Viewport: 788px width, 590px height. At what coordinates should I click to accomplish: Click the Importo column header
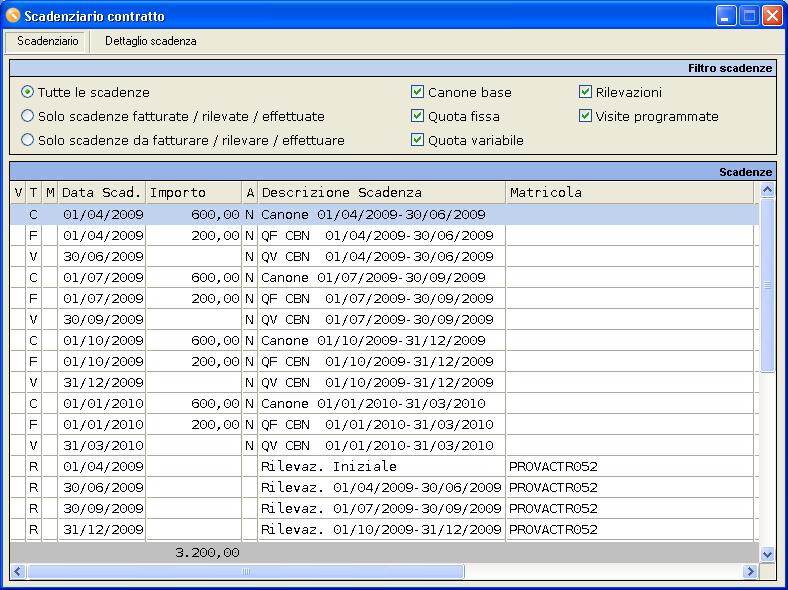pyautogui.click(x=194, y=192)
